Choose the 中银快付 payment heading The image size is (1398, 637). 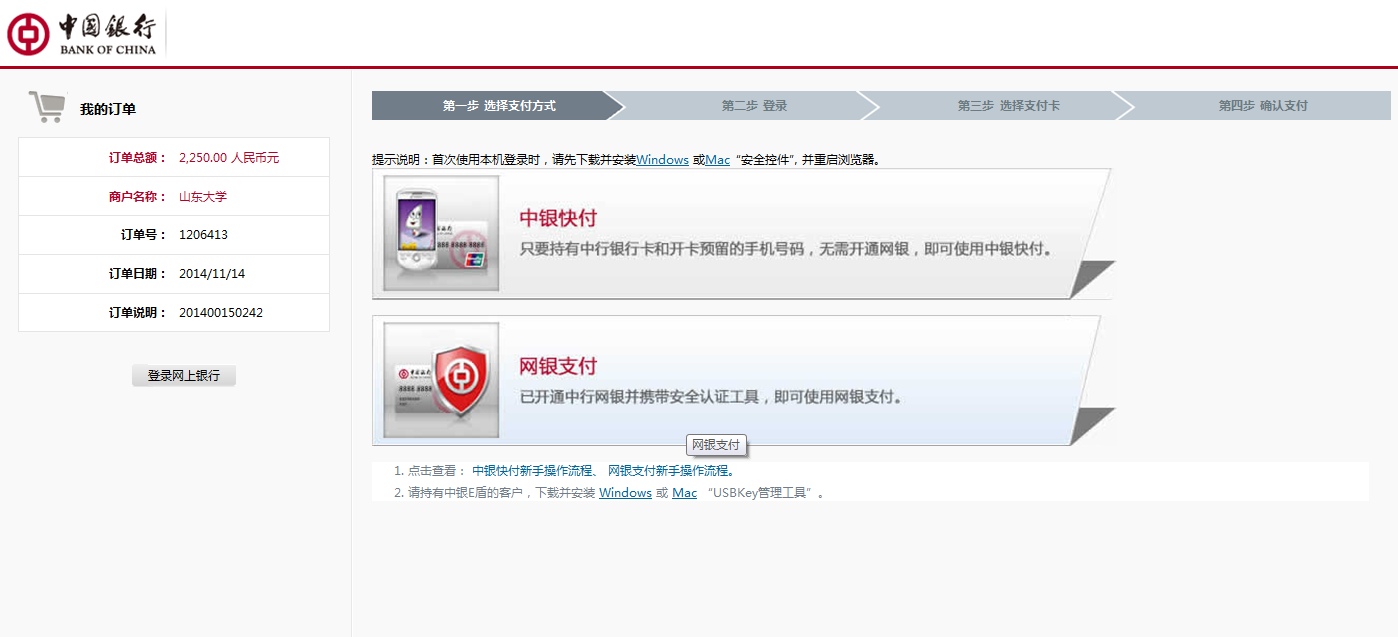[x=558, y=218]
